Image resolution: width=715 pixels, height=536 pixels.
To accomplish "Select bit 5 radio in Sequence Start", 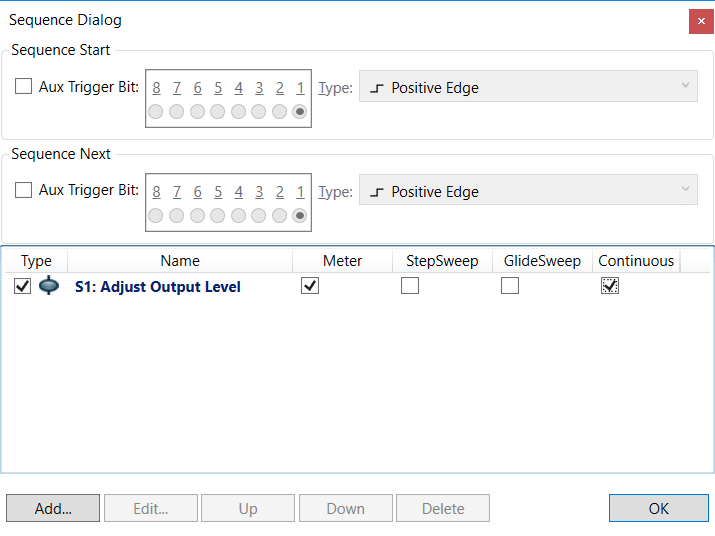I will coord(218,112).
